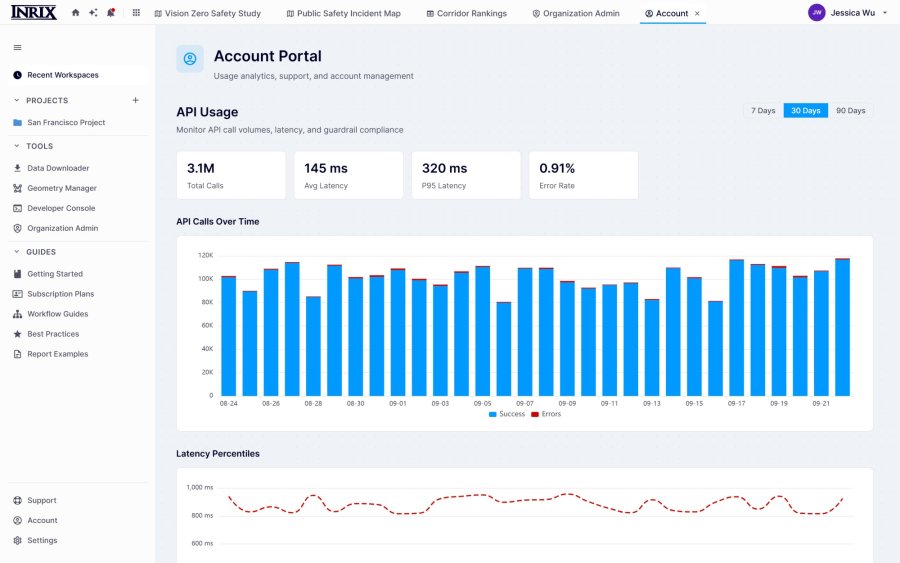The height and width of the screenshot is (563, 900).
Task: Click the Getting Started book icon
Action: [x=18, y=274]
